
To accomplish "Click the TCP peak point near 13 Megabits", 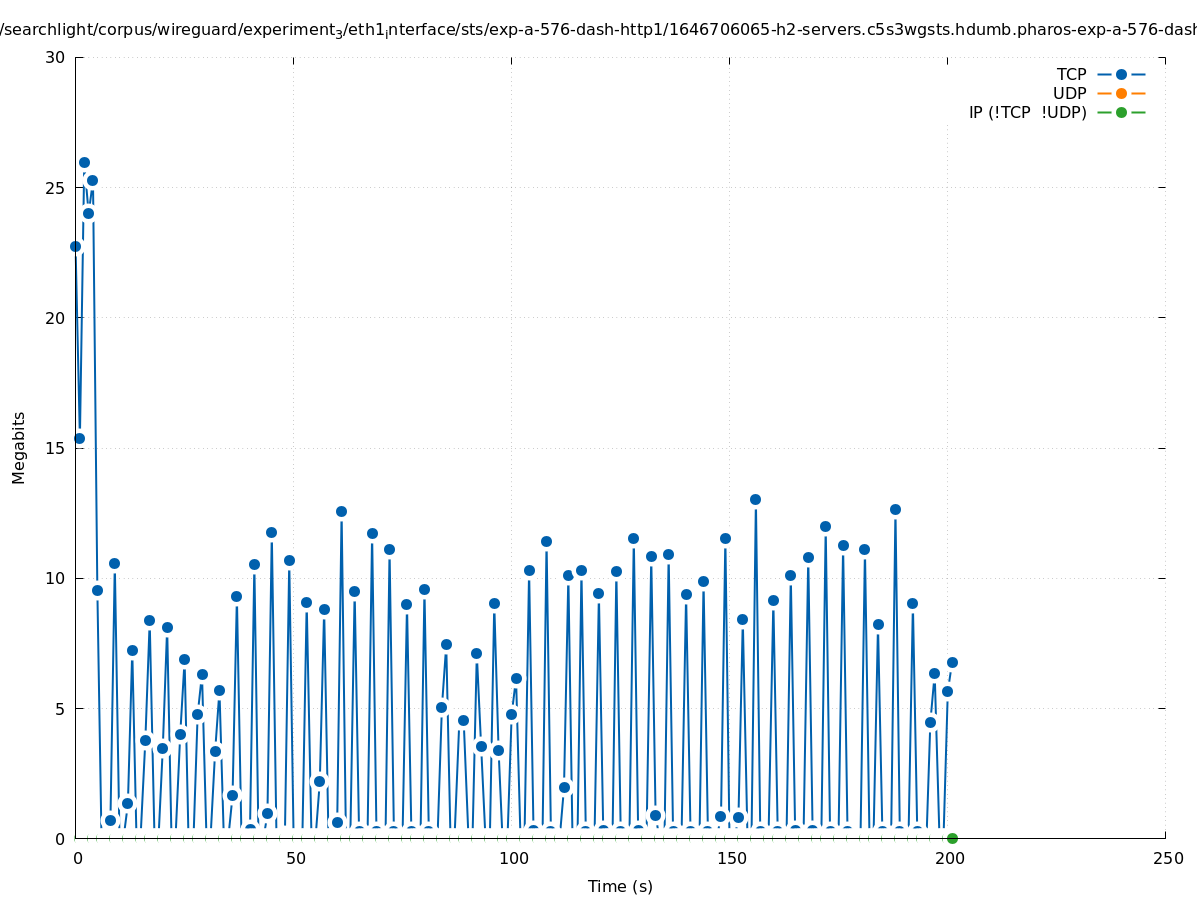I will coord(755,499).
